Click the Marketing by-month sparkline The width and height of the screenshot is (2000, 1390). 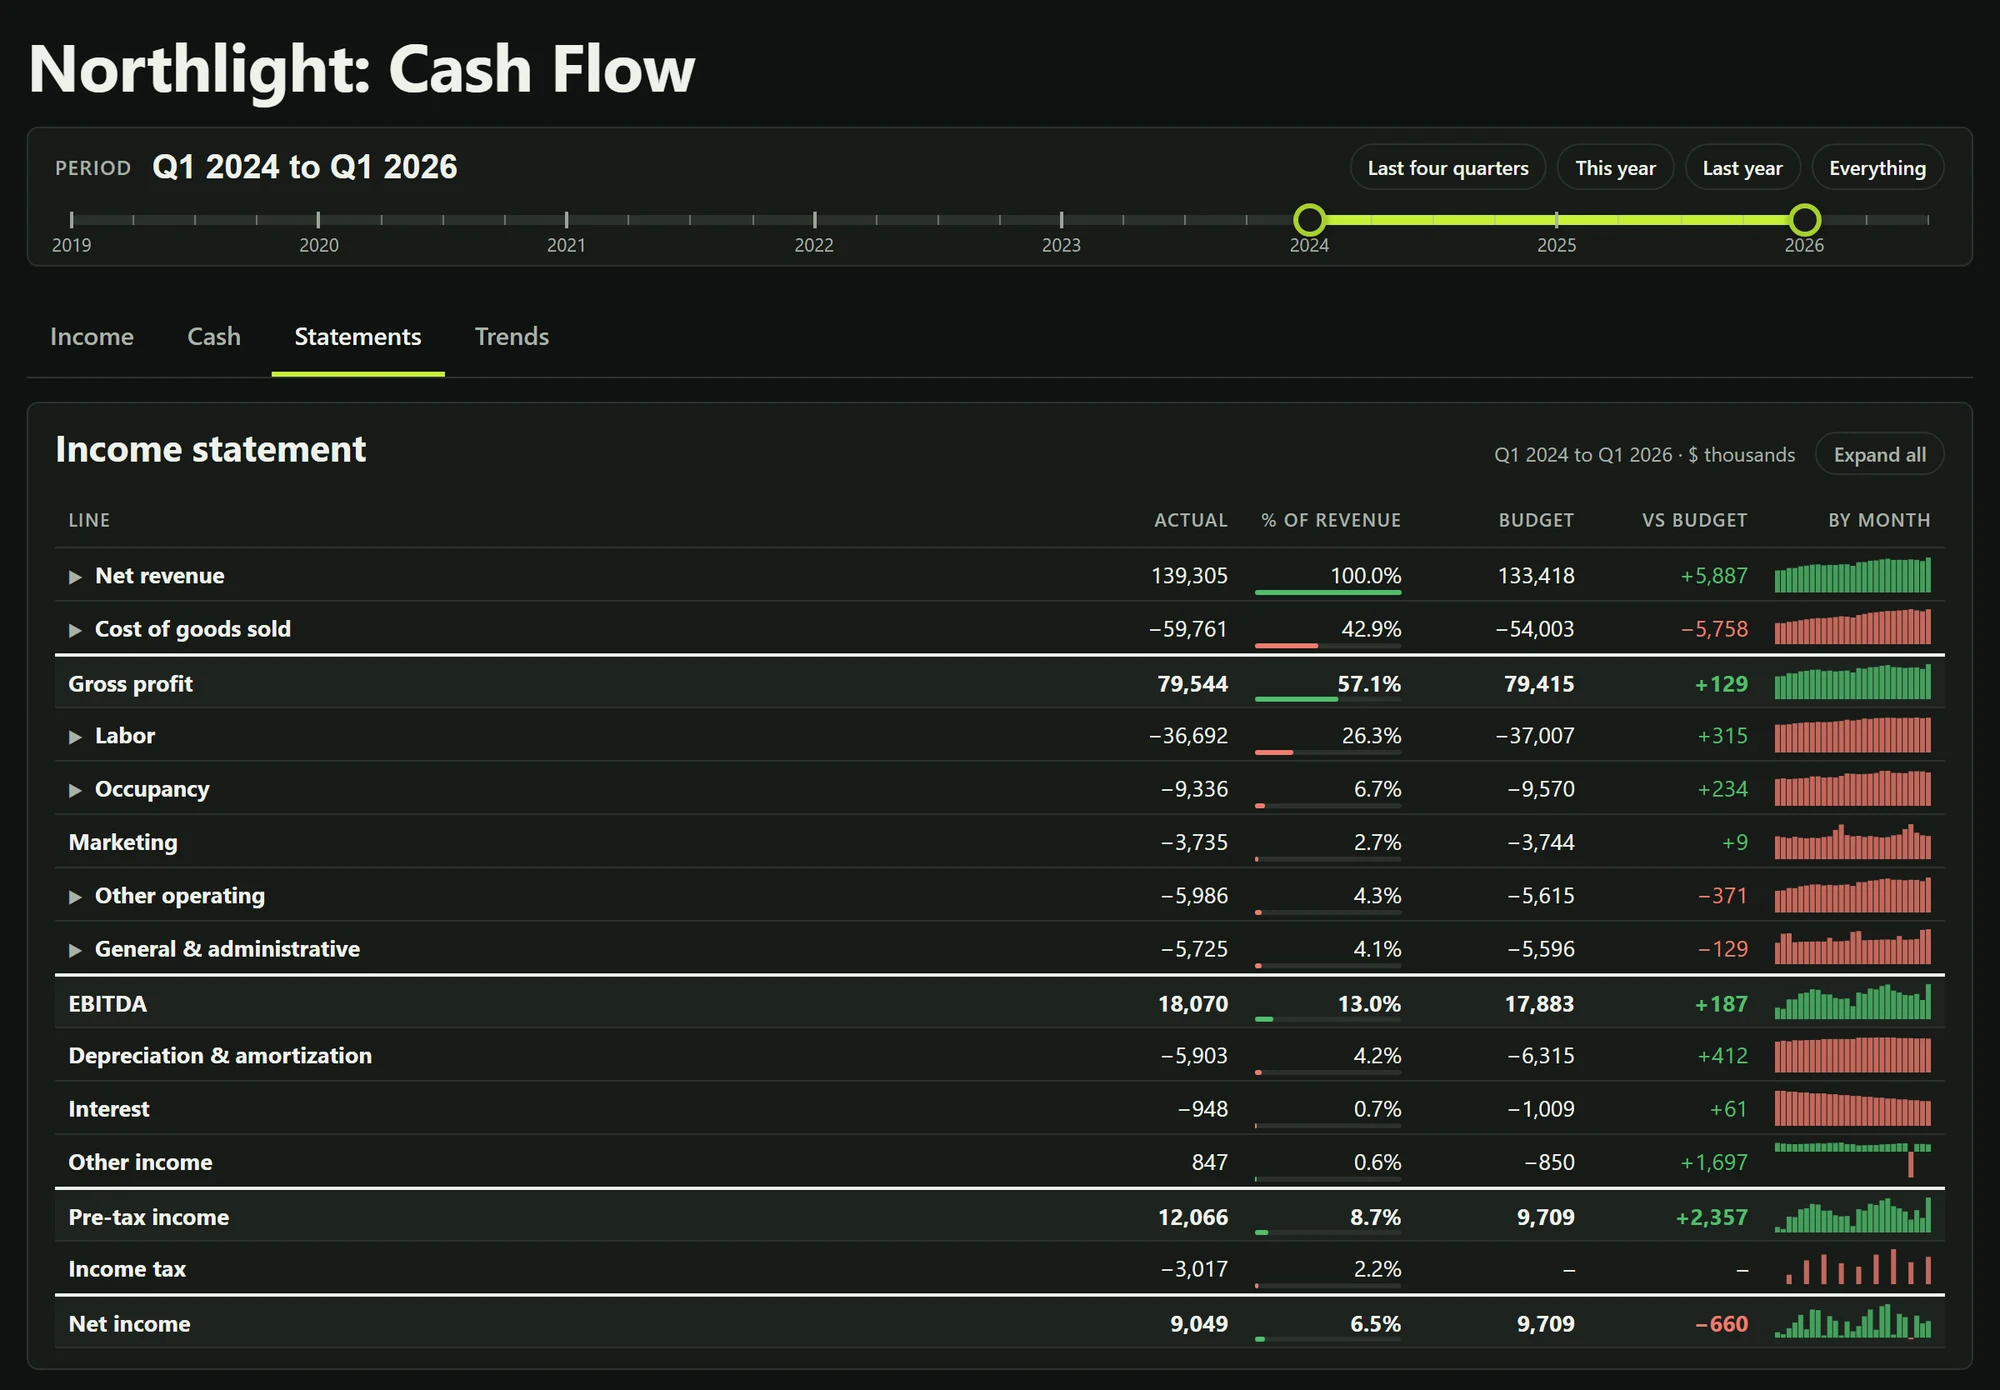1852,842
